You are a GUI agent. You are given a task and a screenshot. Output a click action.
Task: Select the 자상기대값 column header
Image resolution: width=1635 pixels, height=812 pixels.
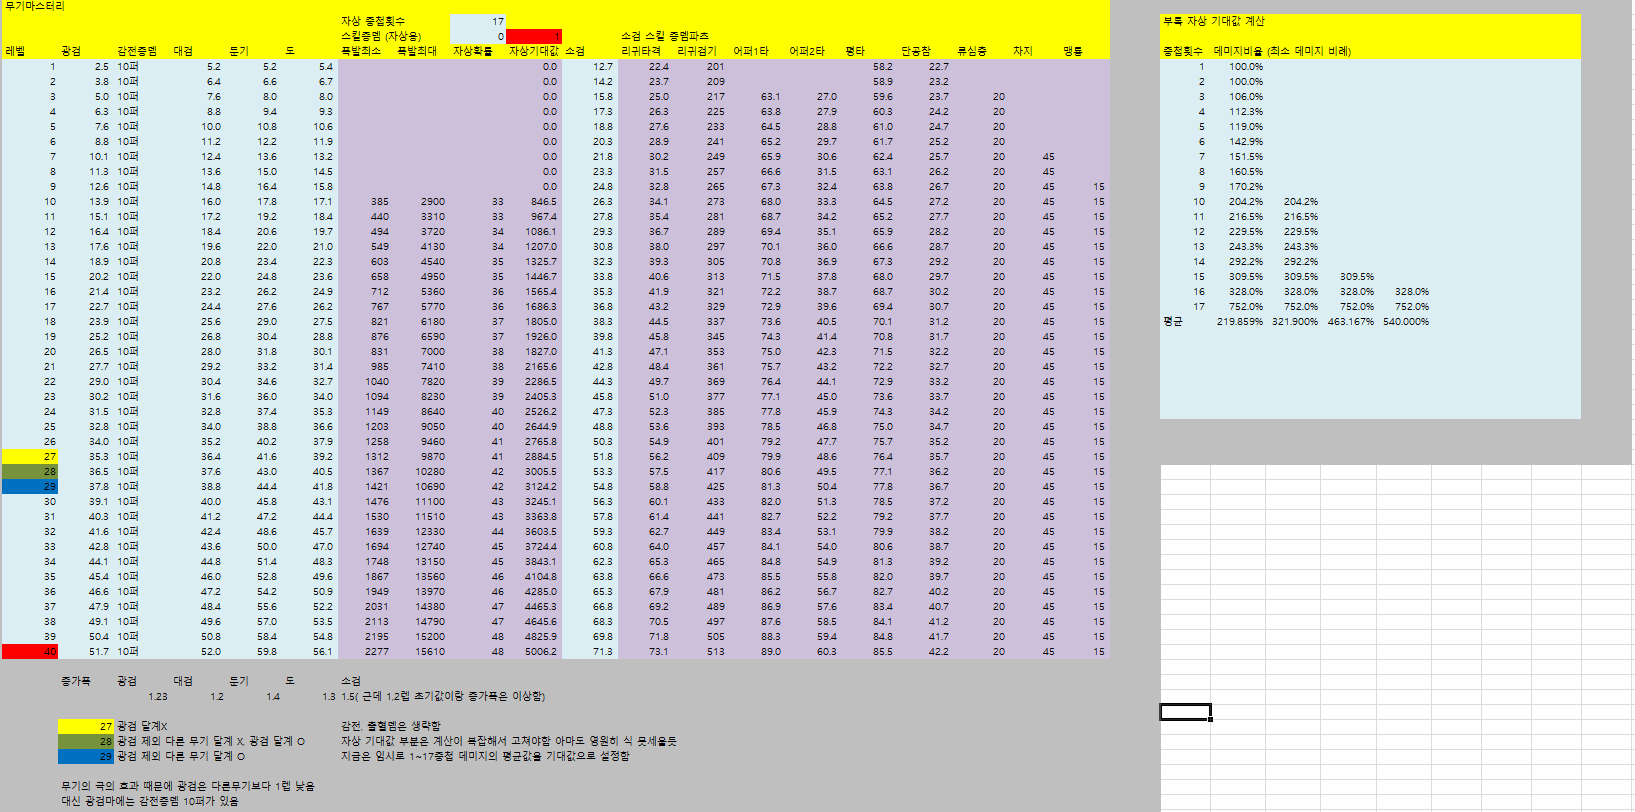[x=533, y=51]
